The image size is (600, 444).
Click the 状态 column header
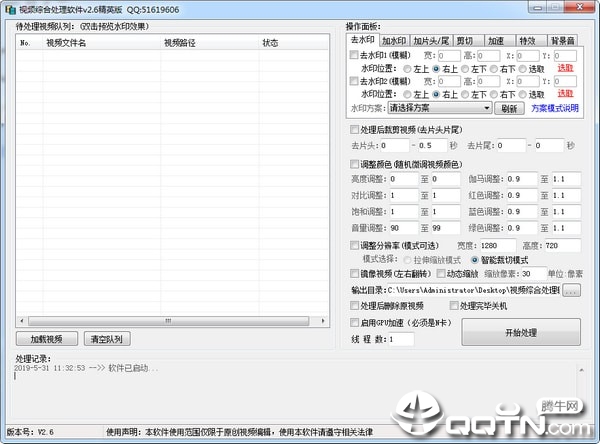coord(293,43)
